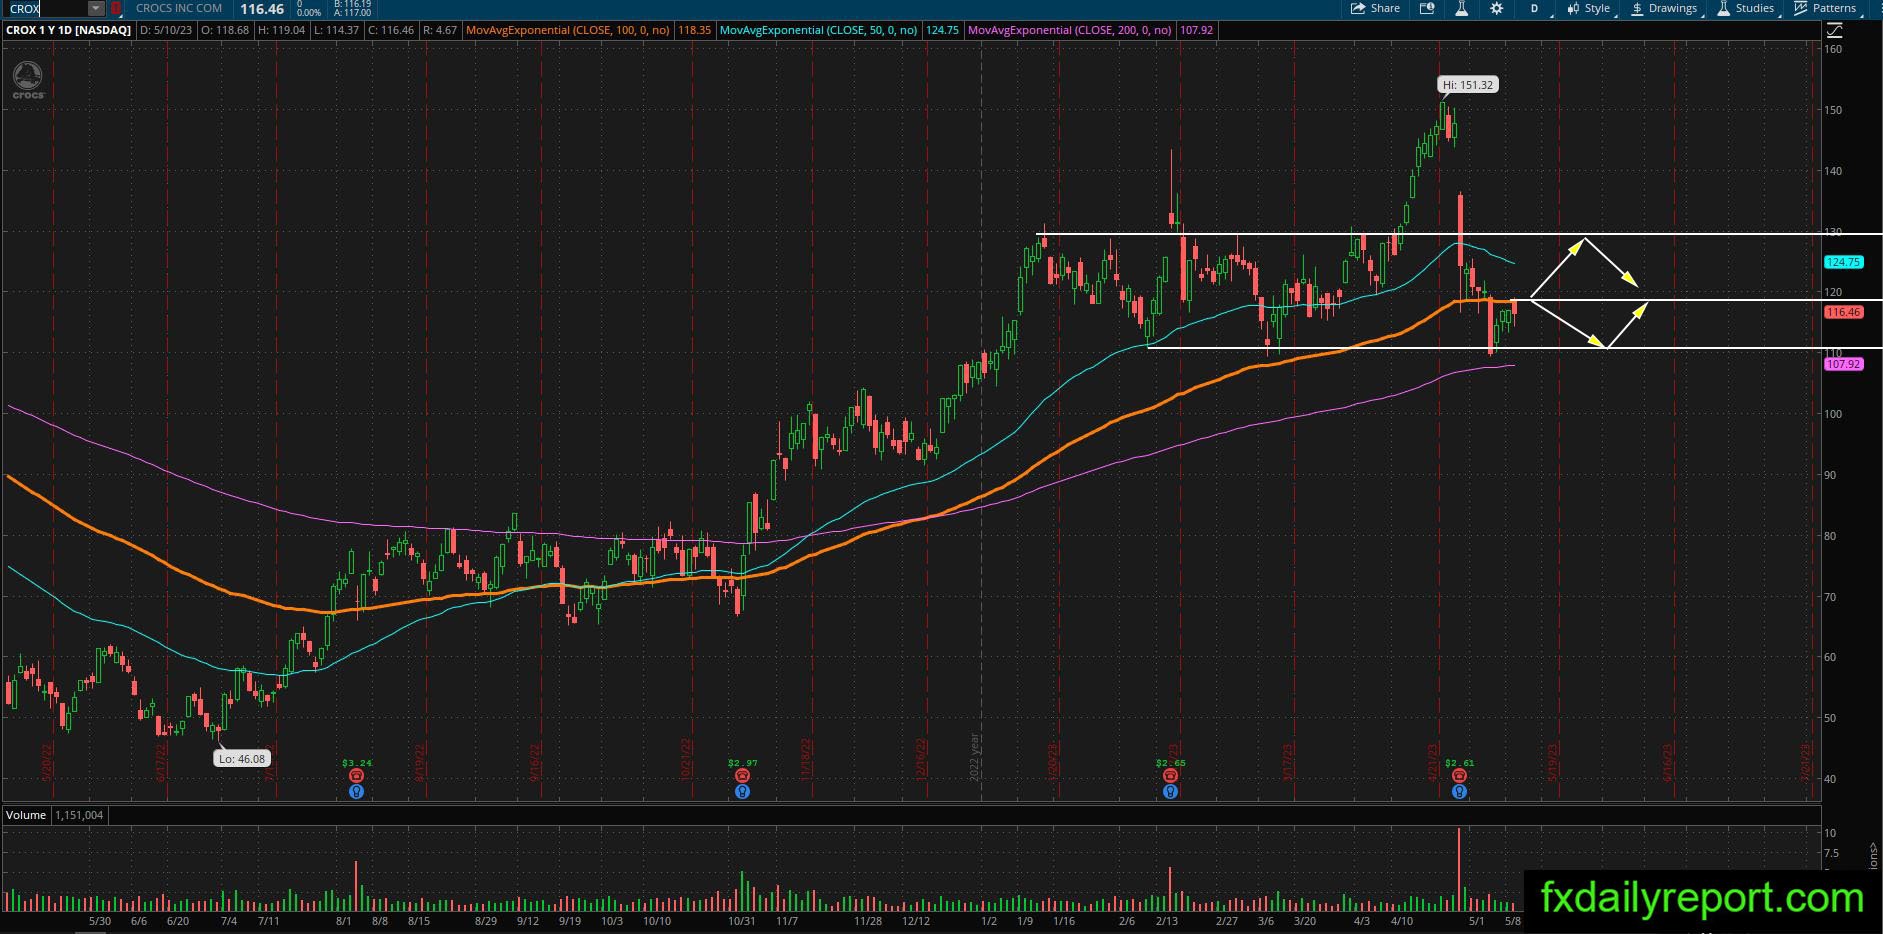This screenshot has width=1883, height=934.
Task: Open the Drawings menu
Action: pos(1665,8)
